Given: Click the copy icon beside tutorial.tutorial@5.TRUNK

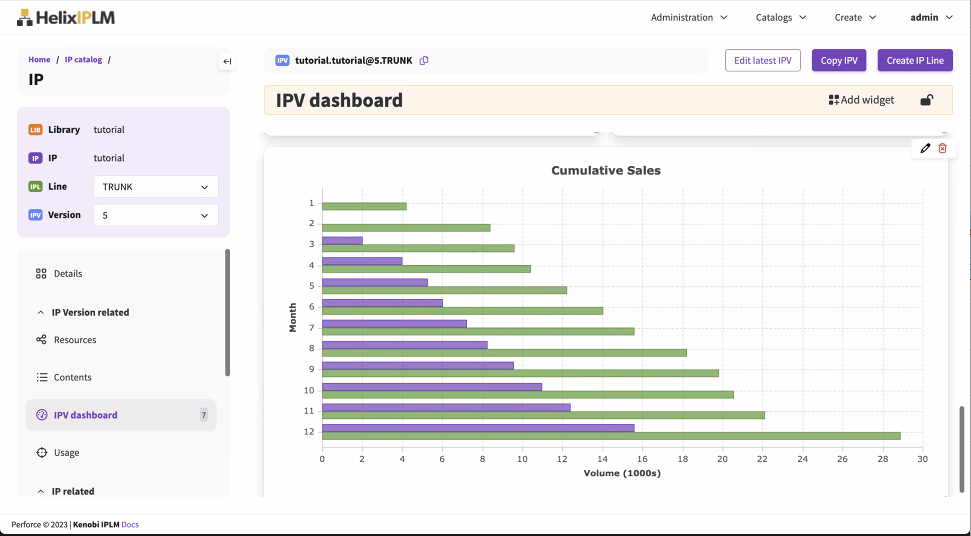Looking at the screenshot, I should point(424,61).
